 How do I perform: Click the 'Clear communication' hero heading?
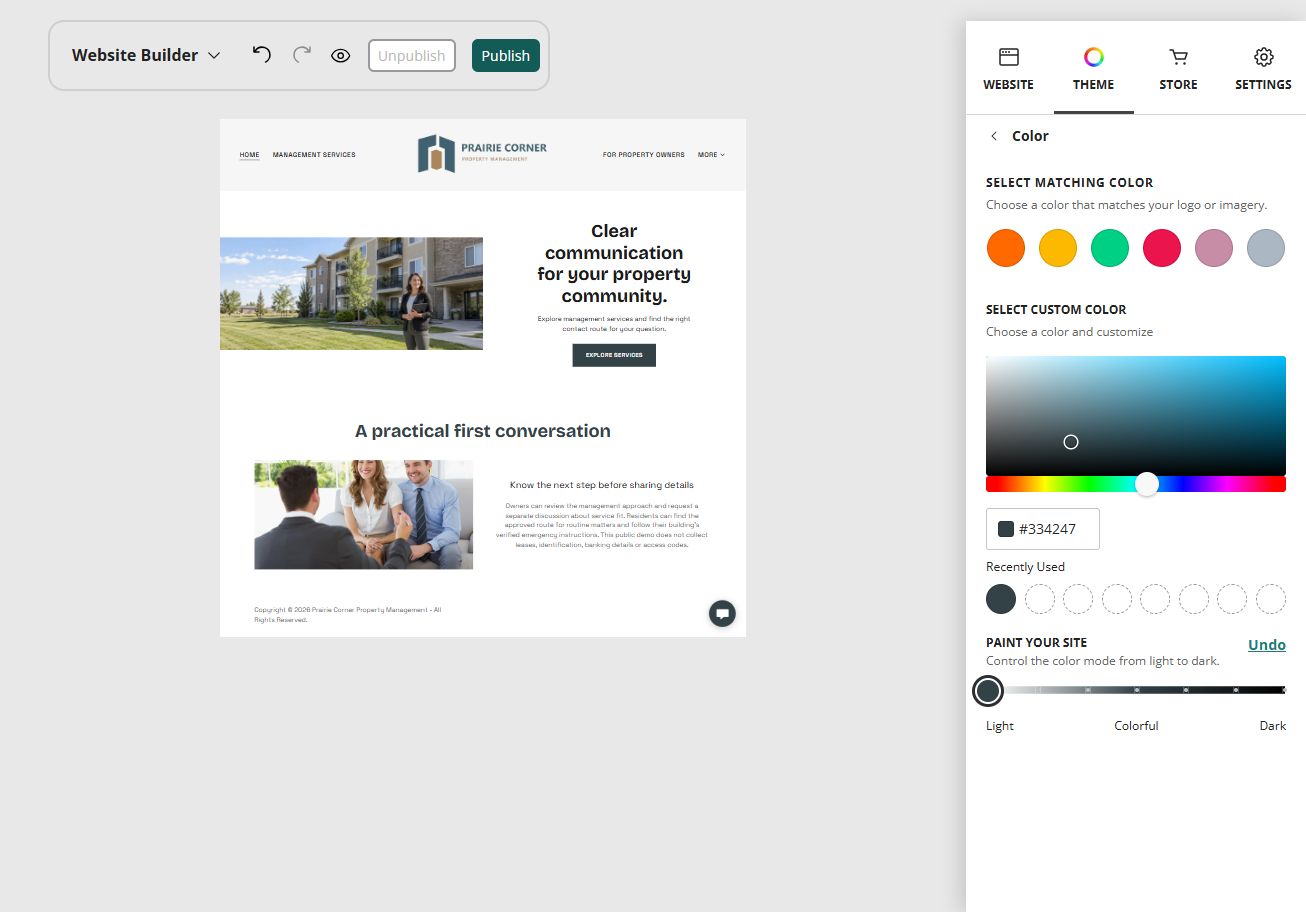(x=614, y=264)
